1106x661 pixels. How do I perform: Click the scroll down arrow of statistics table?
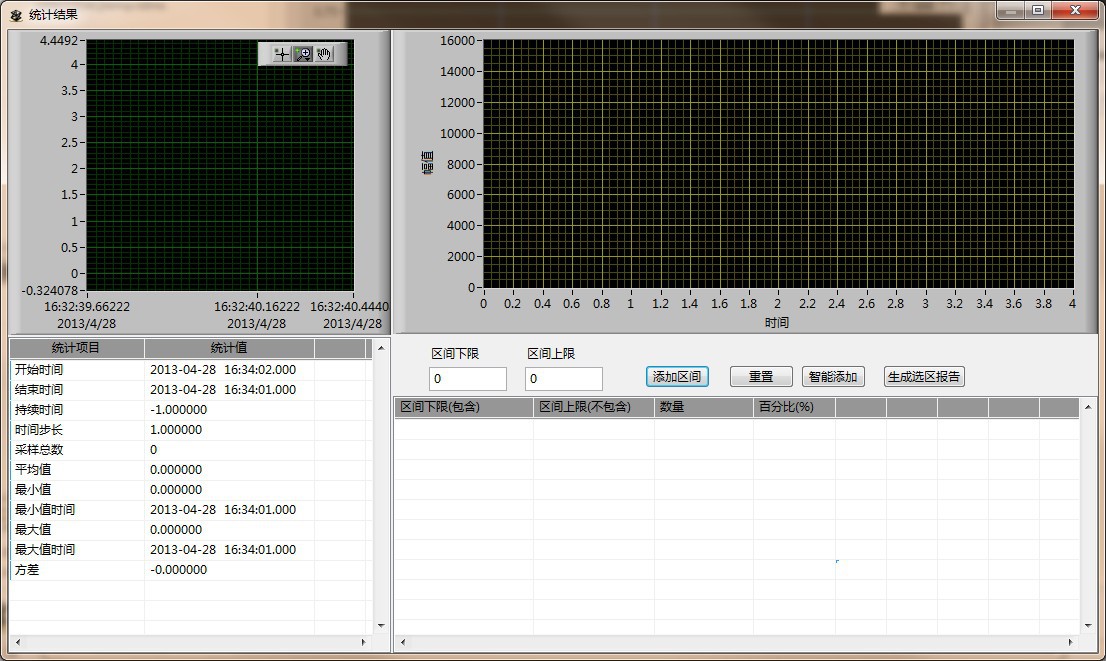point(381,626)
